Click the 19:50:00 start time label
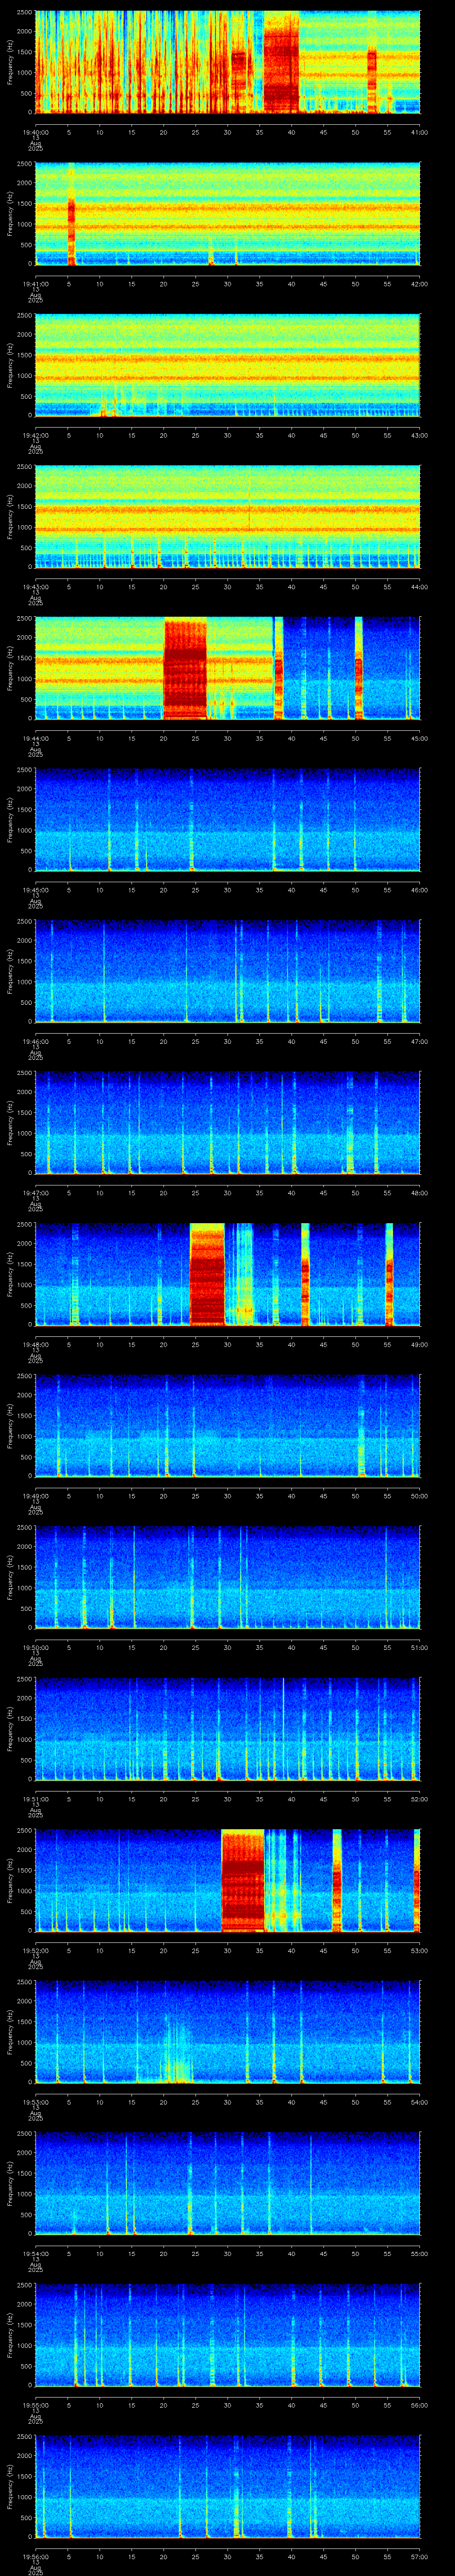The width and height of the screenshot is (455, 2576). tap(35, 1648)
